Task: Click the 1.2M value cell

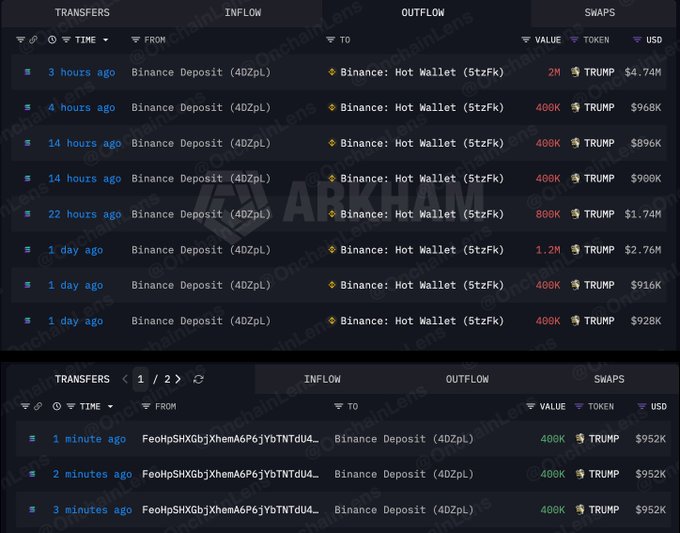Action: tap(548, 250)
